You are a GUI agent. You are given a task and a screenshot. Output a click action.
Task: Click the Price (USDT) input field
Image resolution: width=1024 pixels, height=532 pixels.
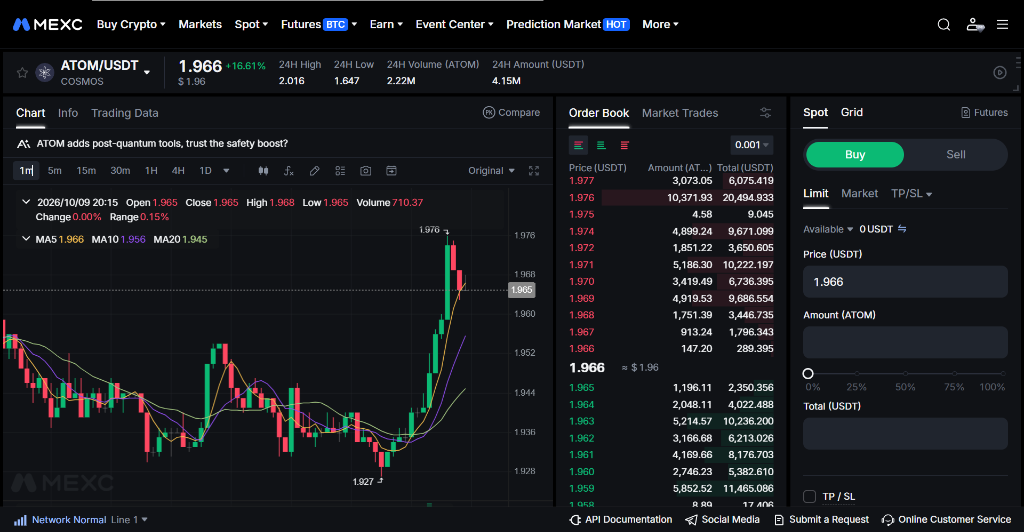905,282
